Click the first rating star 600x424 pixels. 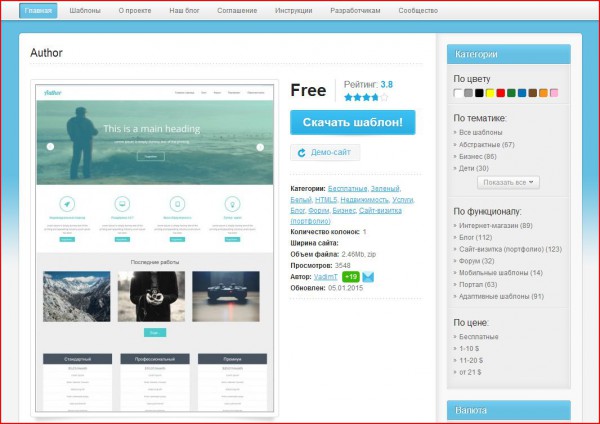348,98
